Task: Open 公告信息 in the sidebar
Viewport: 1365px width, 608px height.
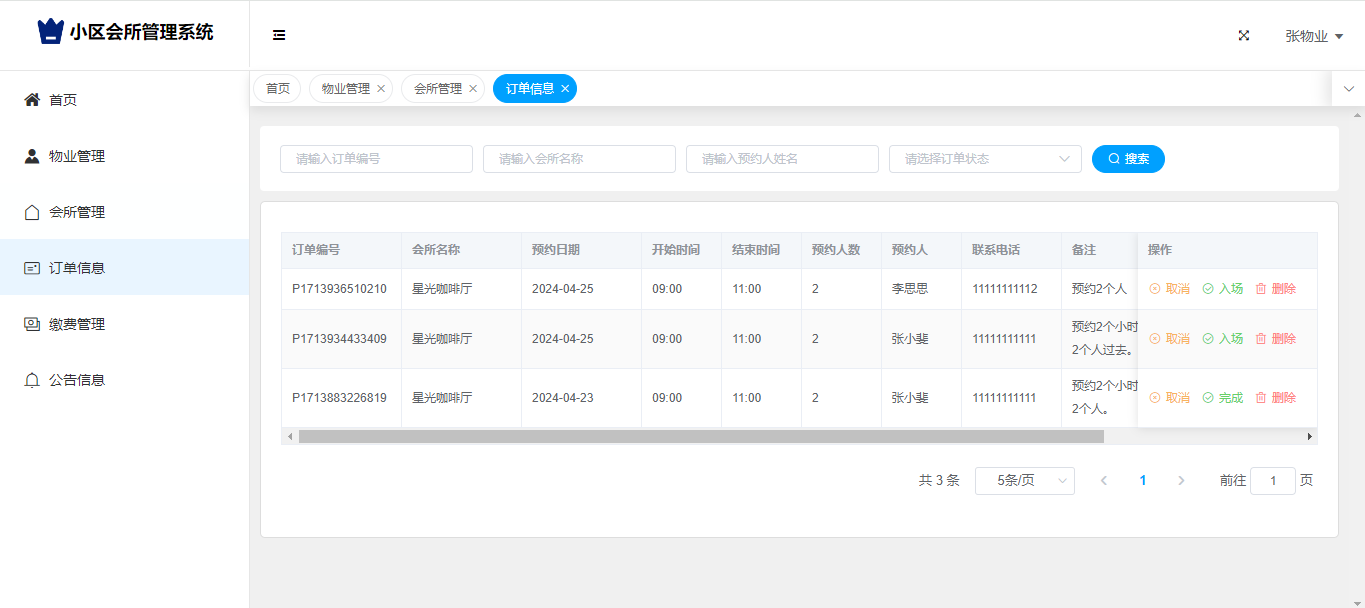Action: coord(77,380)
